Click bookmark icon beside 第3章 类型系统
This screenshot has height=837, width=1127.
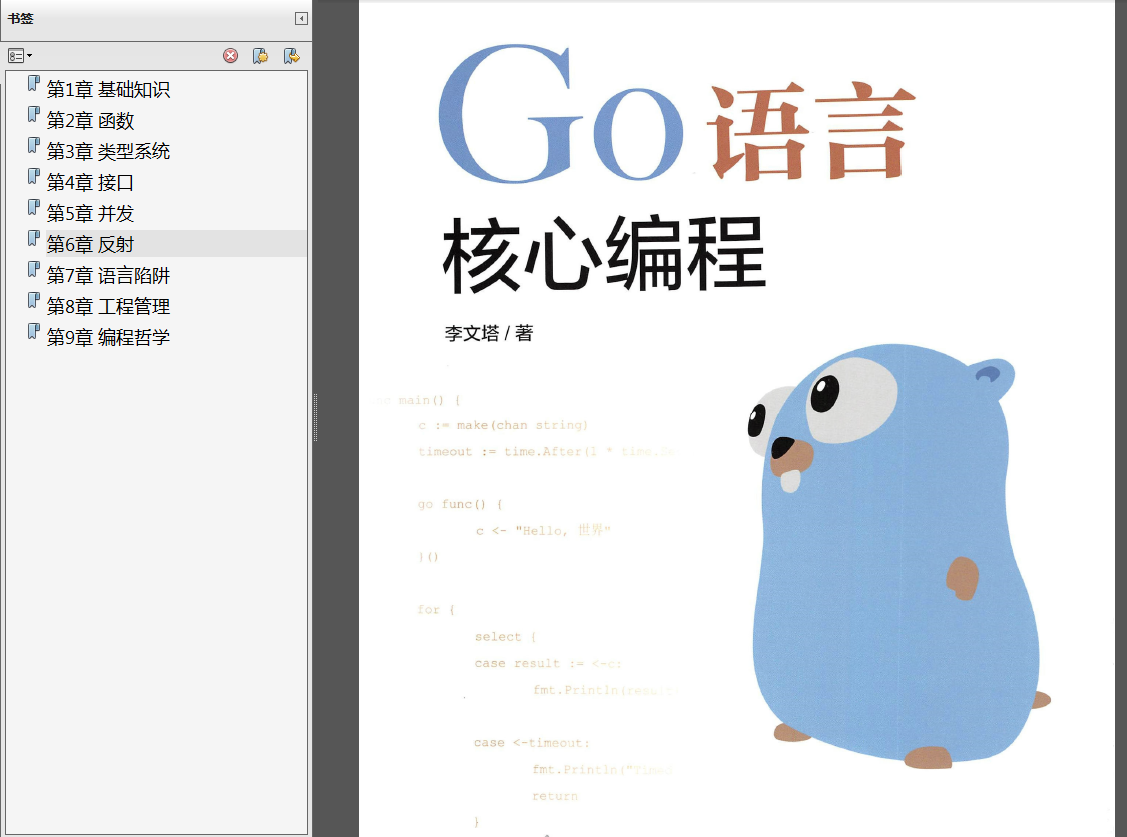(33, 145)
